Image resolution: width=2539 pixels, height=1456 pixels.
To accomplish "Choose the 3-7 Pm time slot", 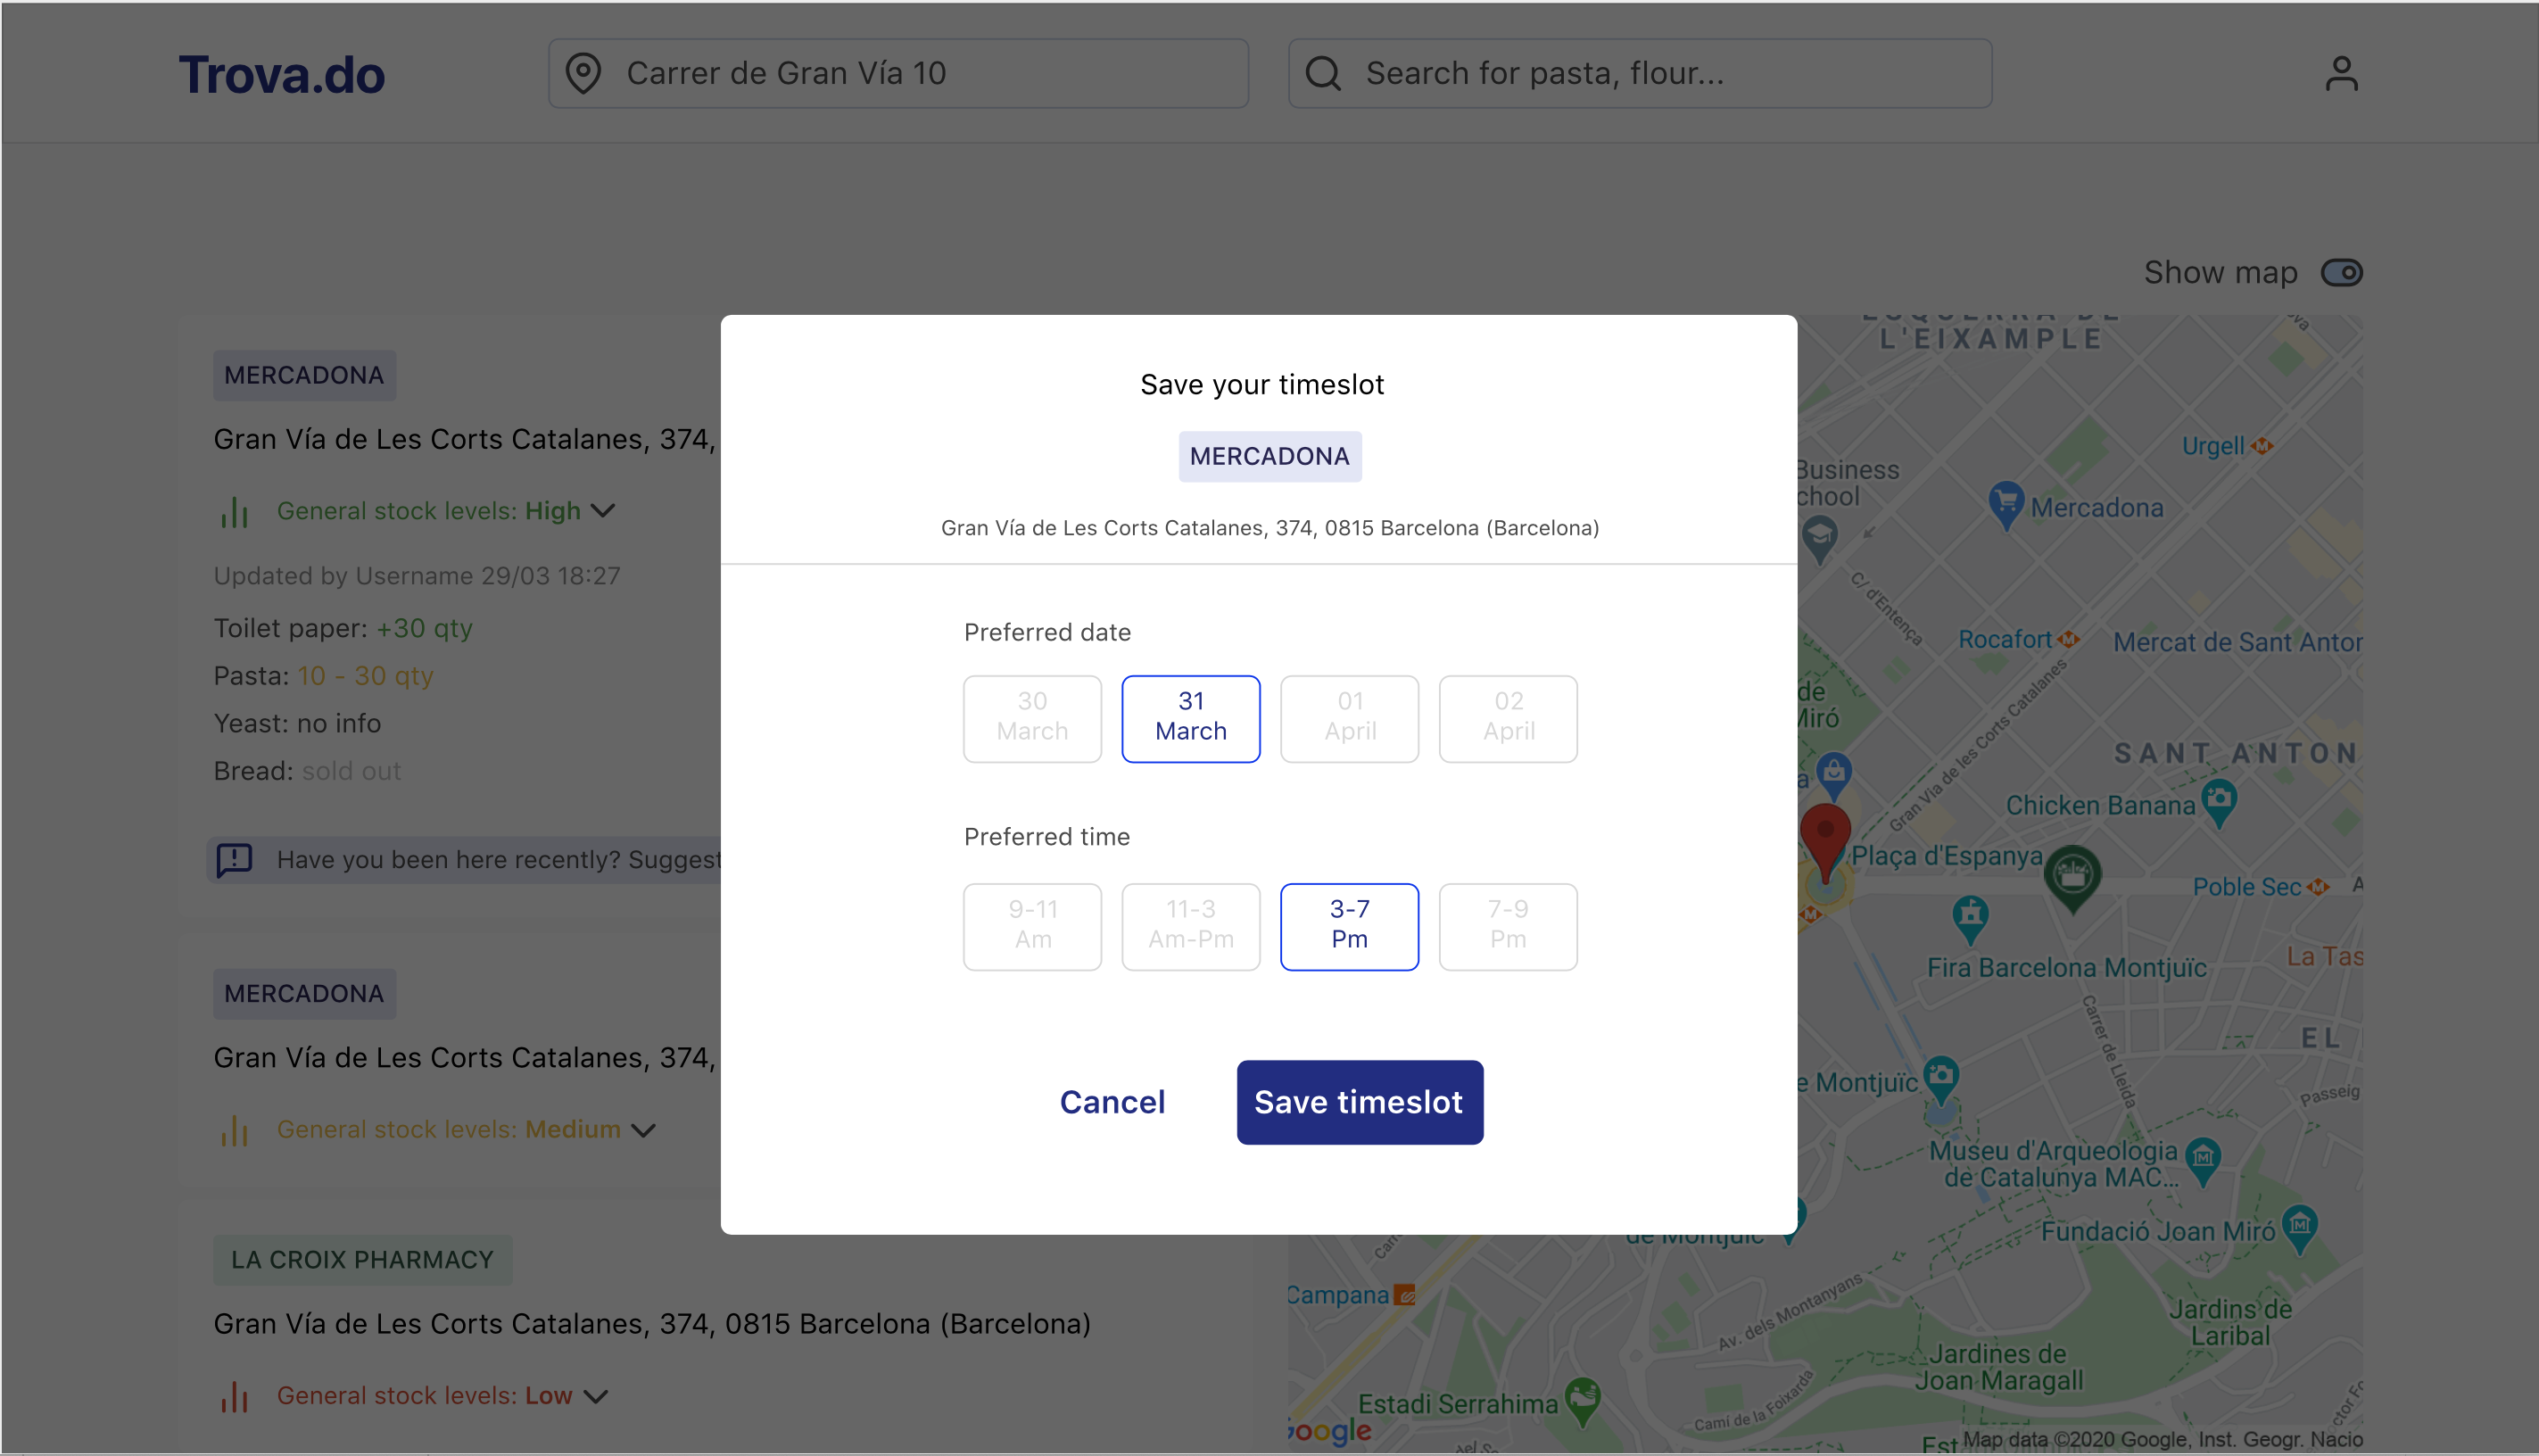I will 1349,926.
